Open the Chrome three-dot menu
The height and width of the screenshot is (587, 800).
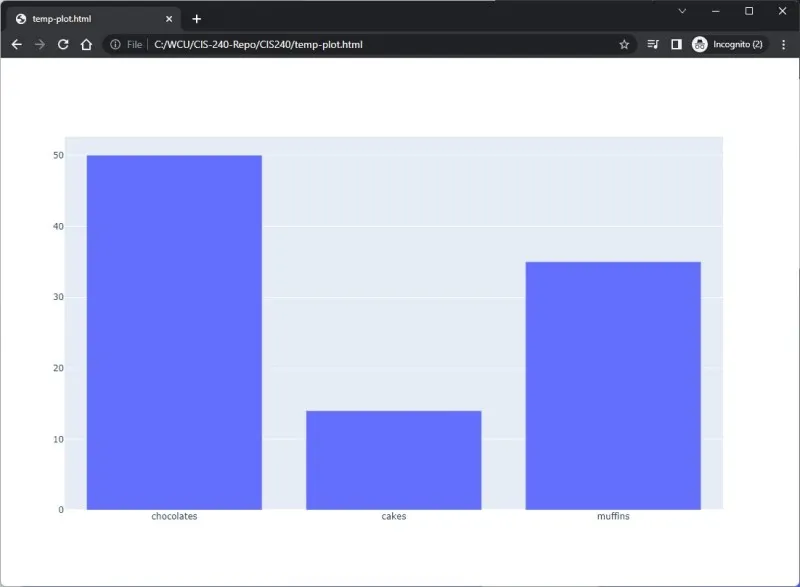click(x=783, y=44)
